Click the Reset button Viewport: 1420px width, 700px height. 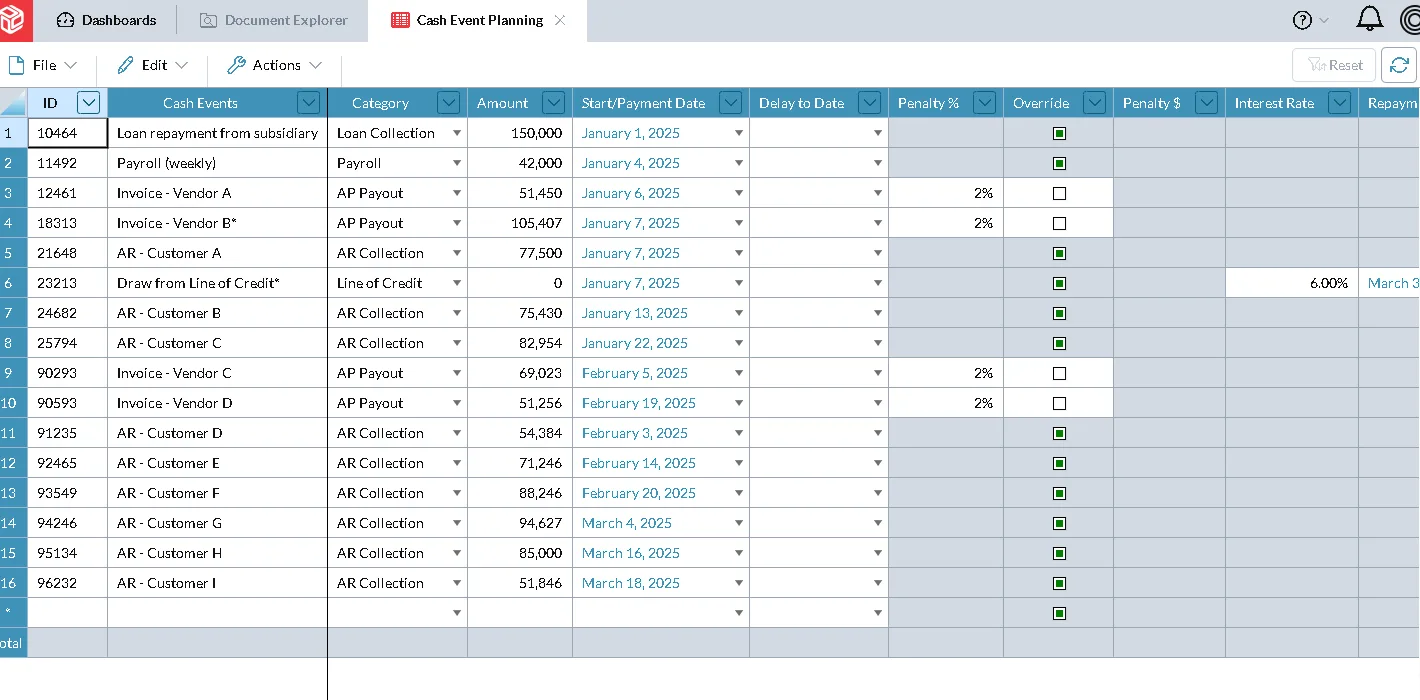[x=1334, y=65]
